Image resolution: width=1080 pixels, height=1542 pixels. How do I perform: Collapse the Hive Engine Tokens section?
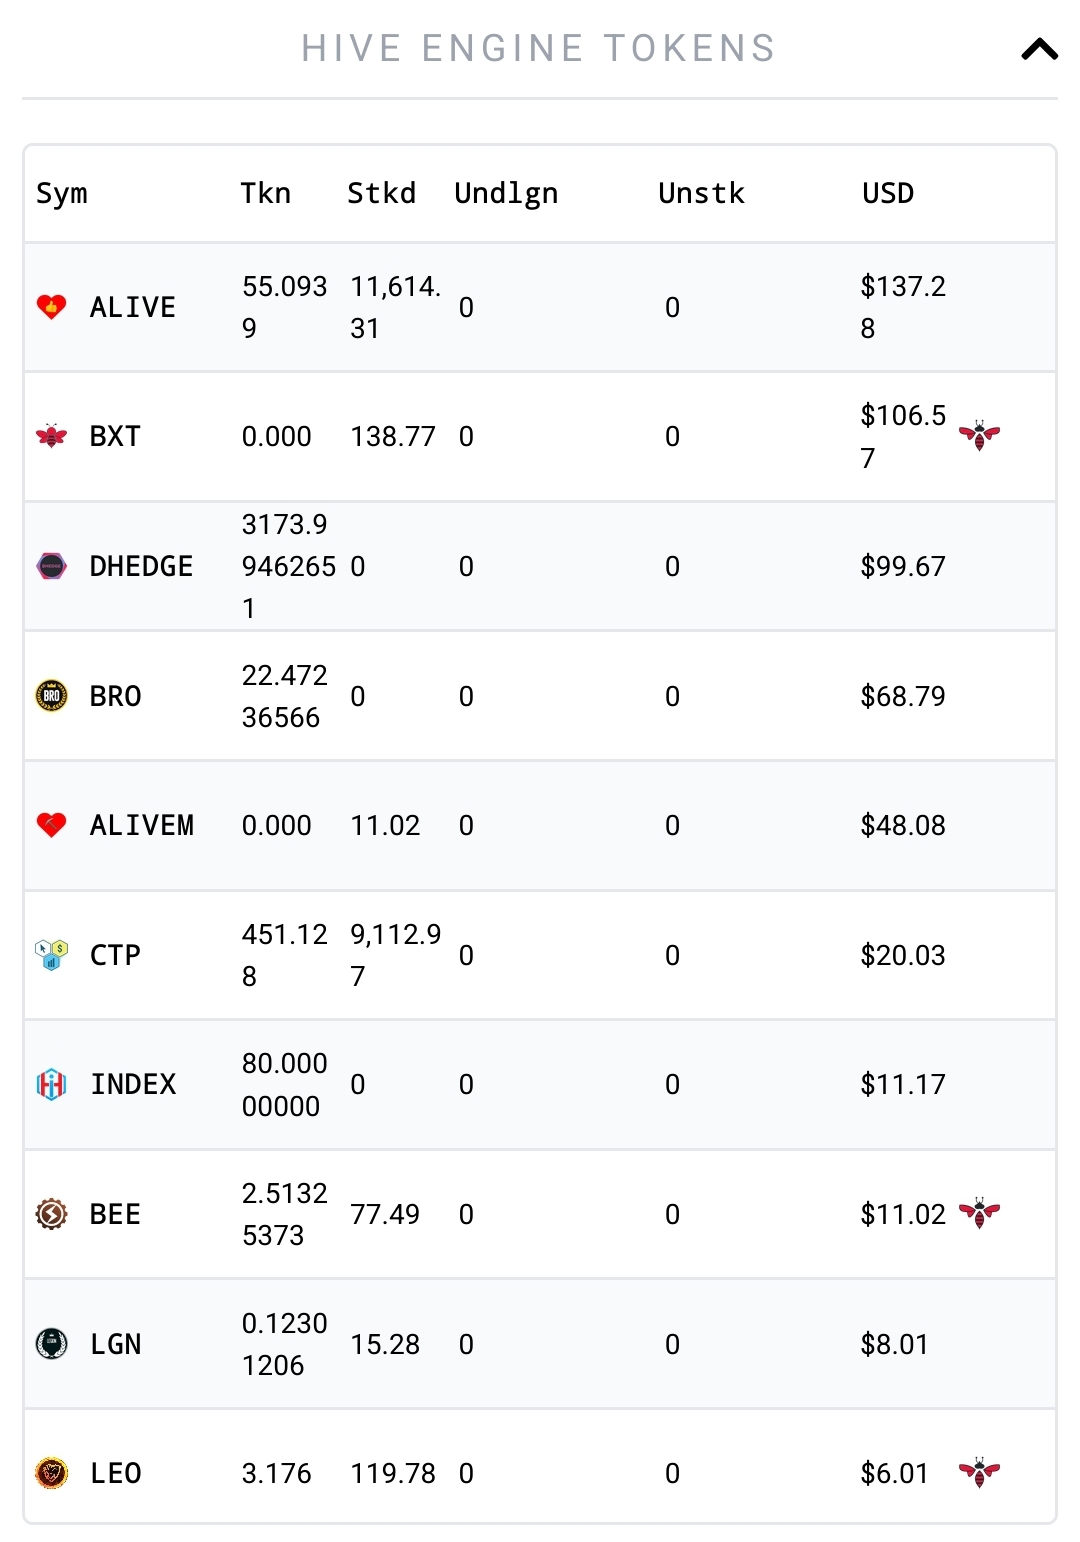click(1039, 49)
